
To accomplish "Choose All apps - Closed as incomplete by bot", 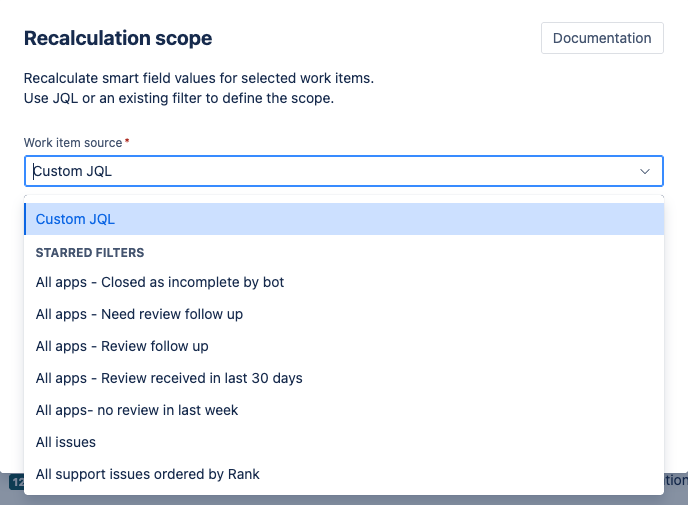I will point(160,282).
